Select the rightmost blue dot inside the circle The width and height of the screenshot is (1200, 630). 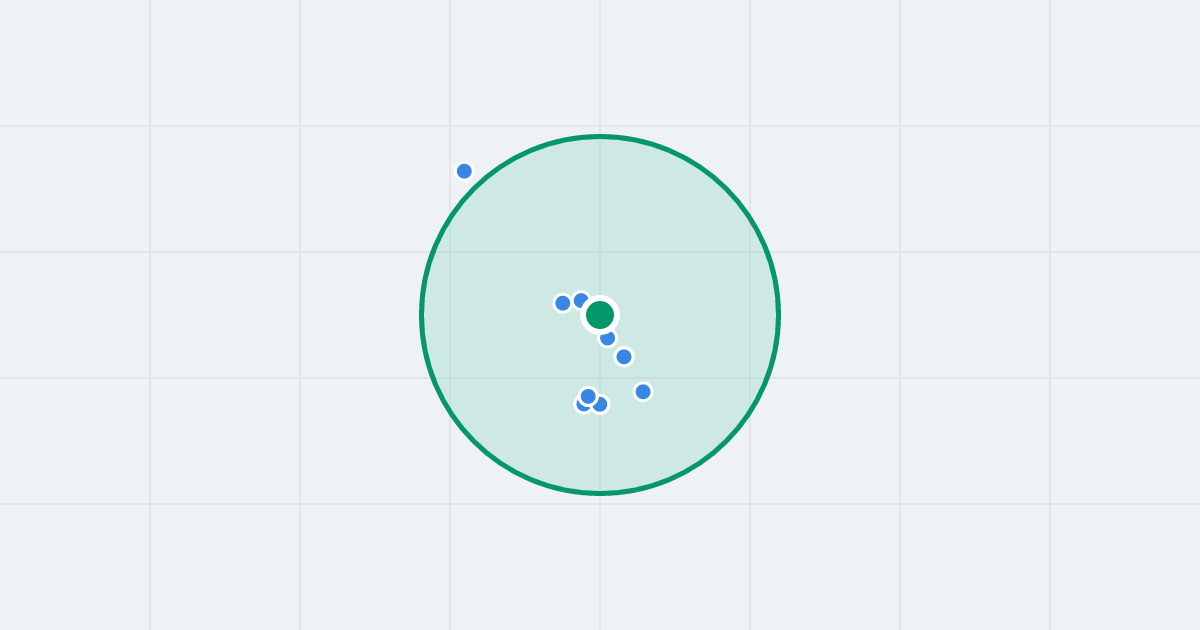(643, 392)
